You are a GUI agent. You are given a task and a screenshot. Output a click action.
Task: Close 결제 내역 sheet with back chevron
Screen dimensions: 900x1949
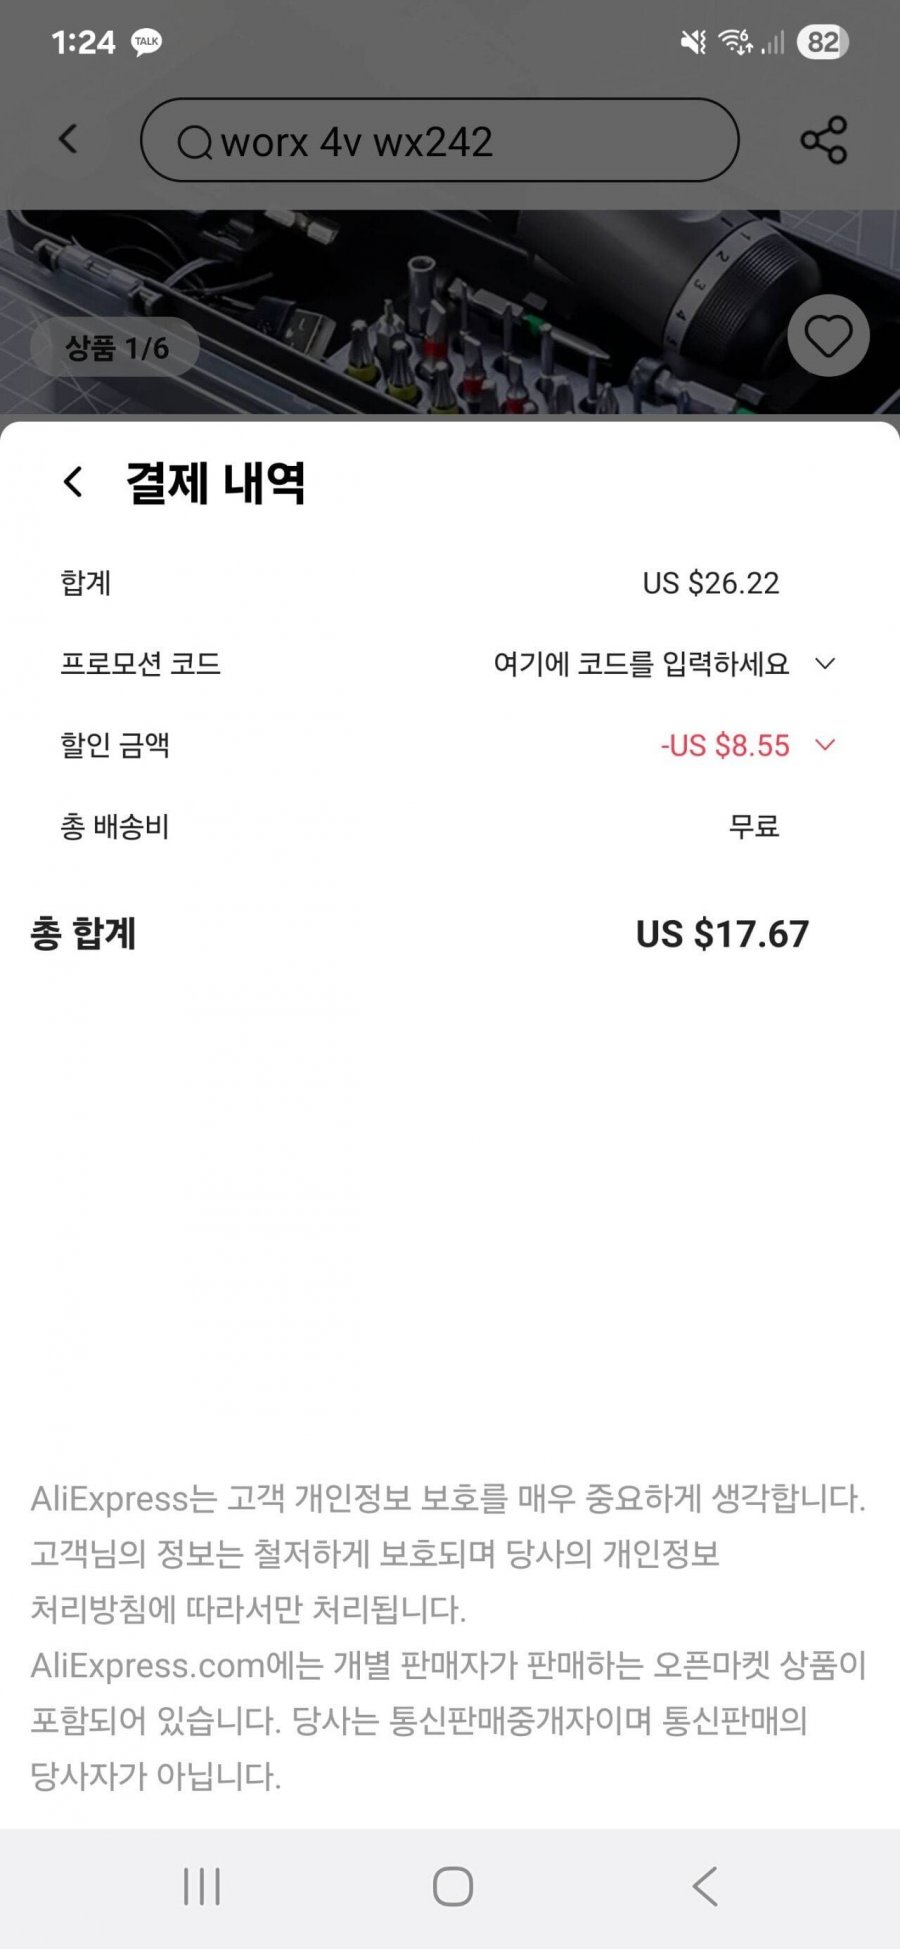(73, 482)
